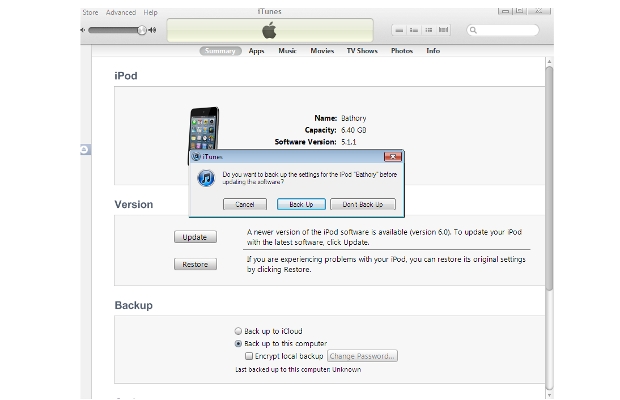Open the Help menu
The image size is (620, 400).
[150, 13]
